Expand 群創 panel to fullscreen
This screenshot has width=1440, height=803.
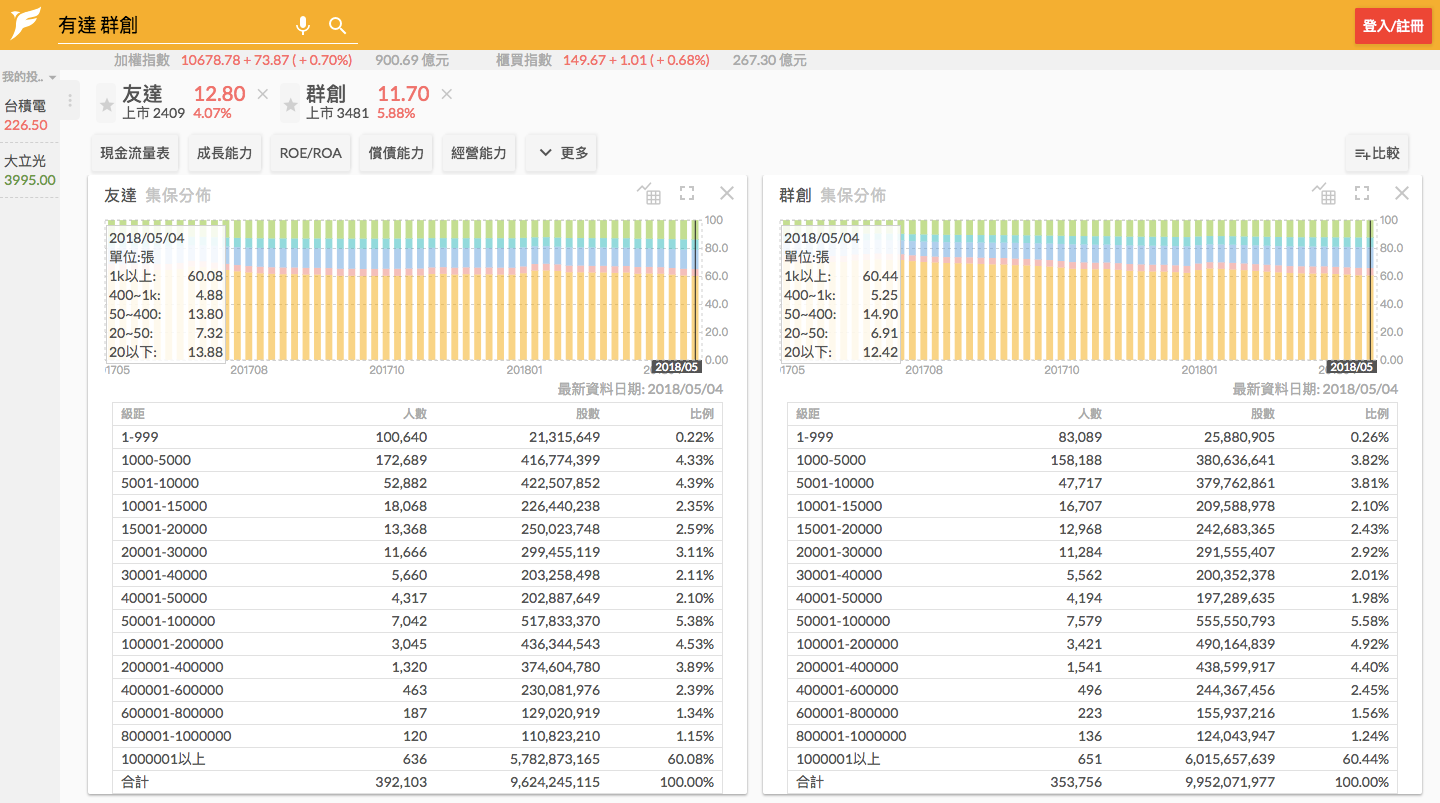1362,193
